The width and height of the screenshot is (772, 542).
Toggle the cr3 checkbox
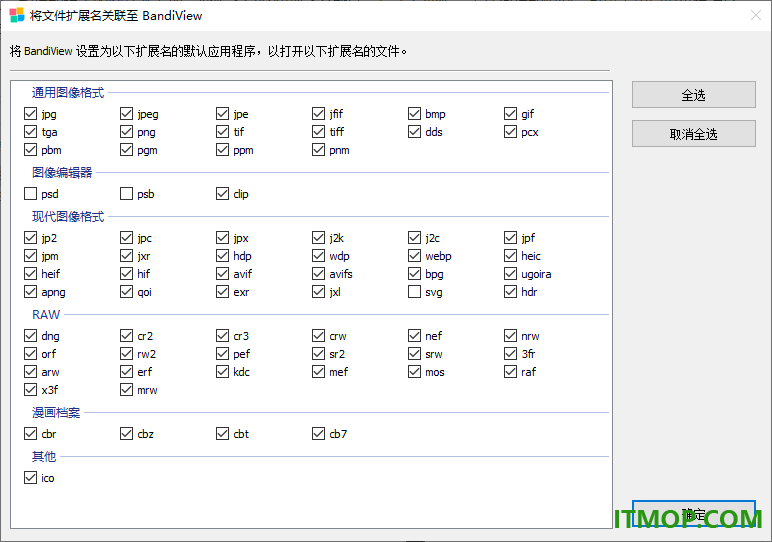click(x=223, y=336)
